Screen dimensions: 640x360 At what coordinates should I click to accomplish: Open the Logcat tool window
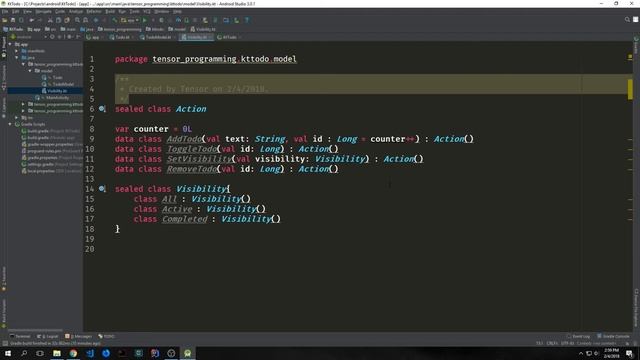tap(48, 336)
